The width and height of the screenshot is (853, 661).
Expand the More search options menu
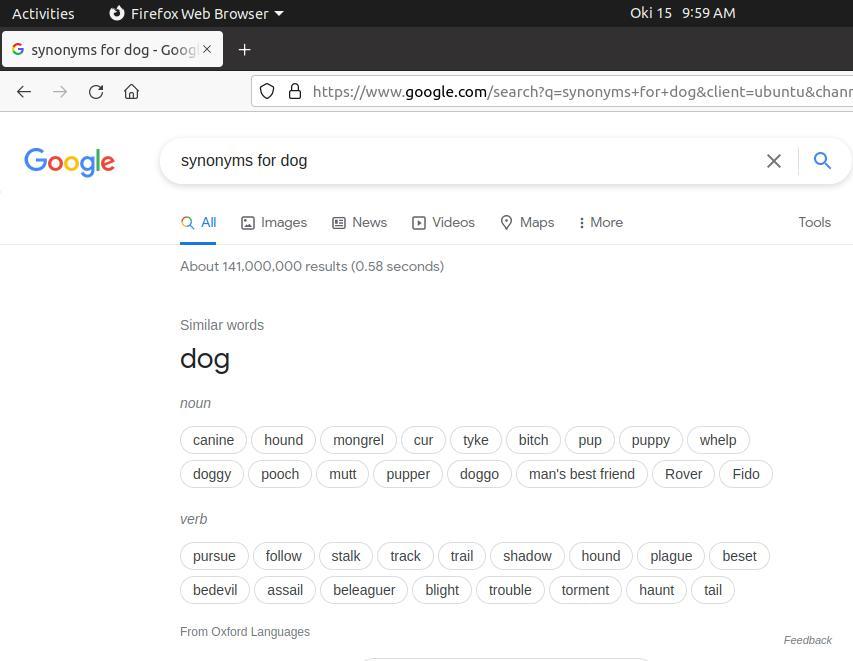601,223
